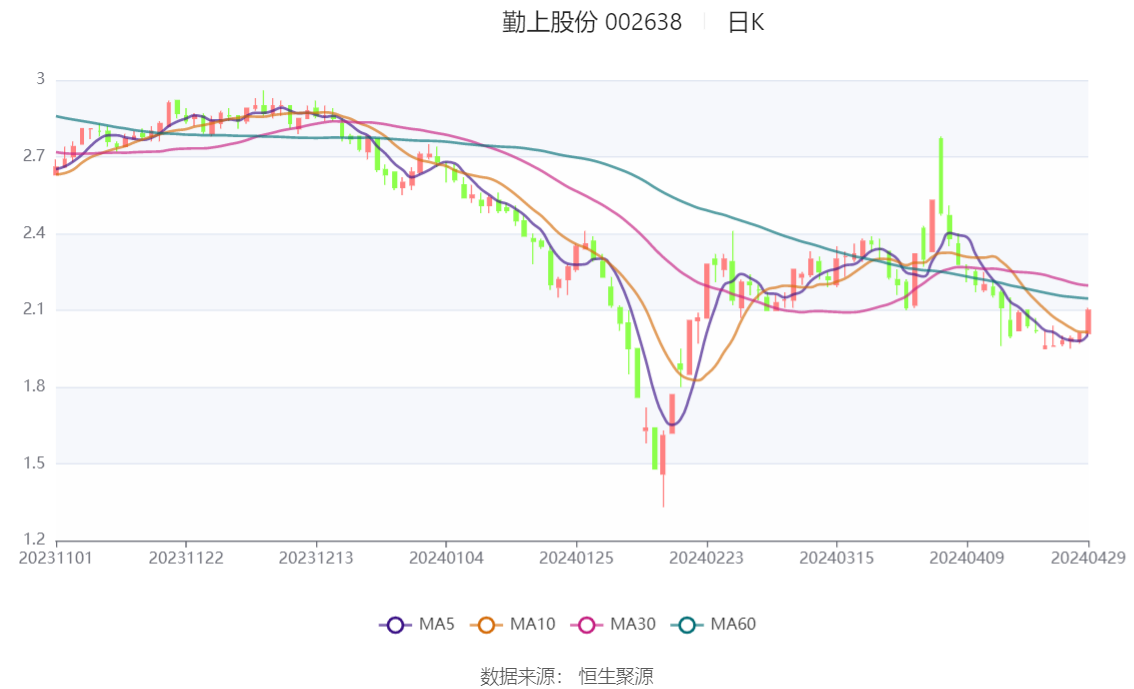Click the lowest red candlestick in February
The image size is (1134, 689).
(663, 454)
